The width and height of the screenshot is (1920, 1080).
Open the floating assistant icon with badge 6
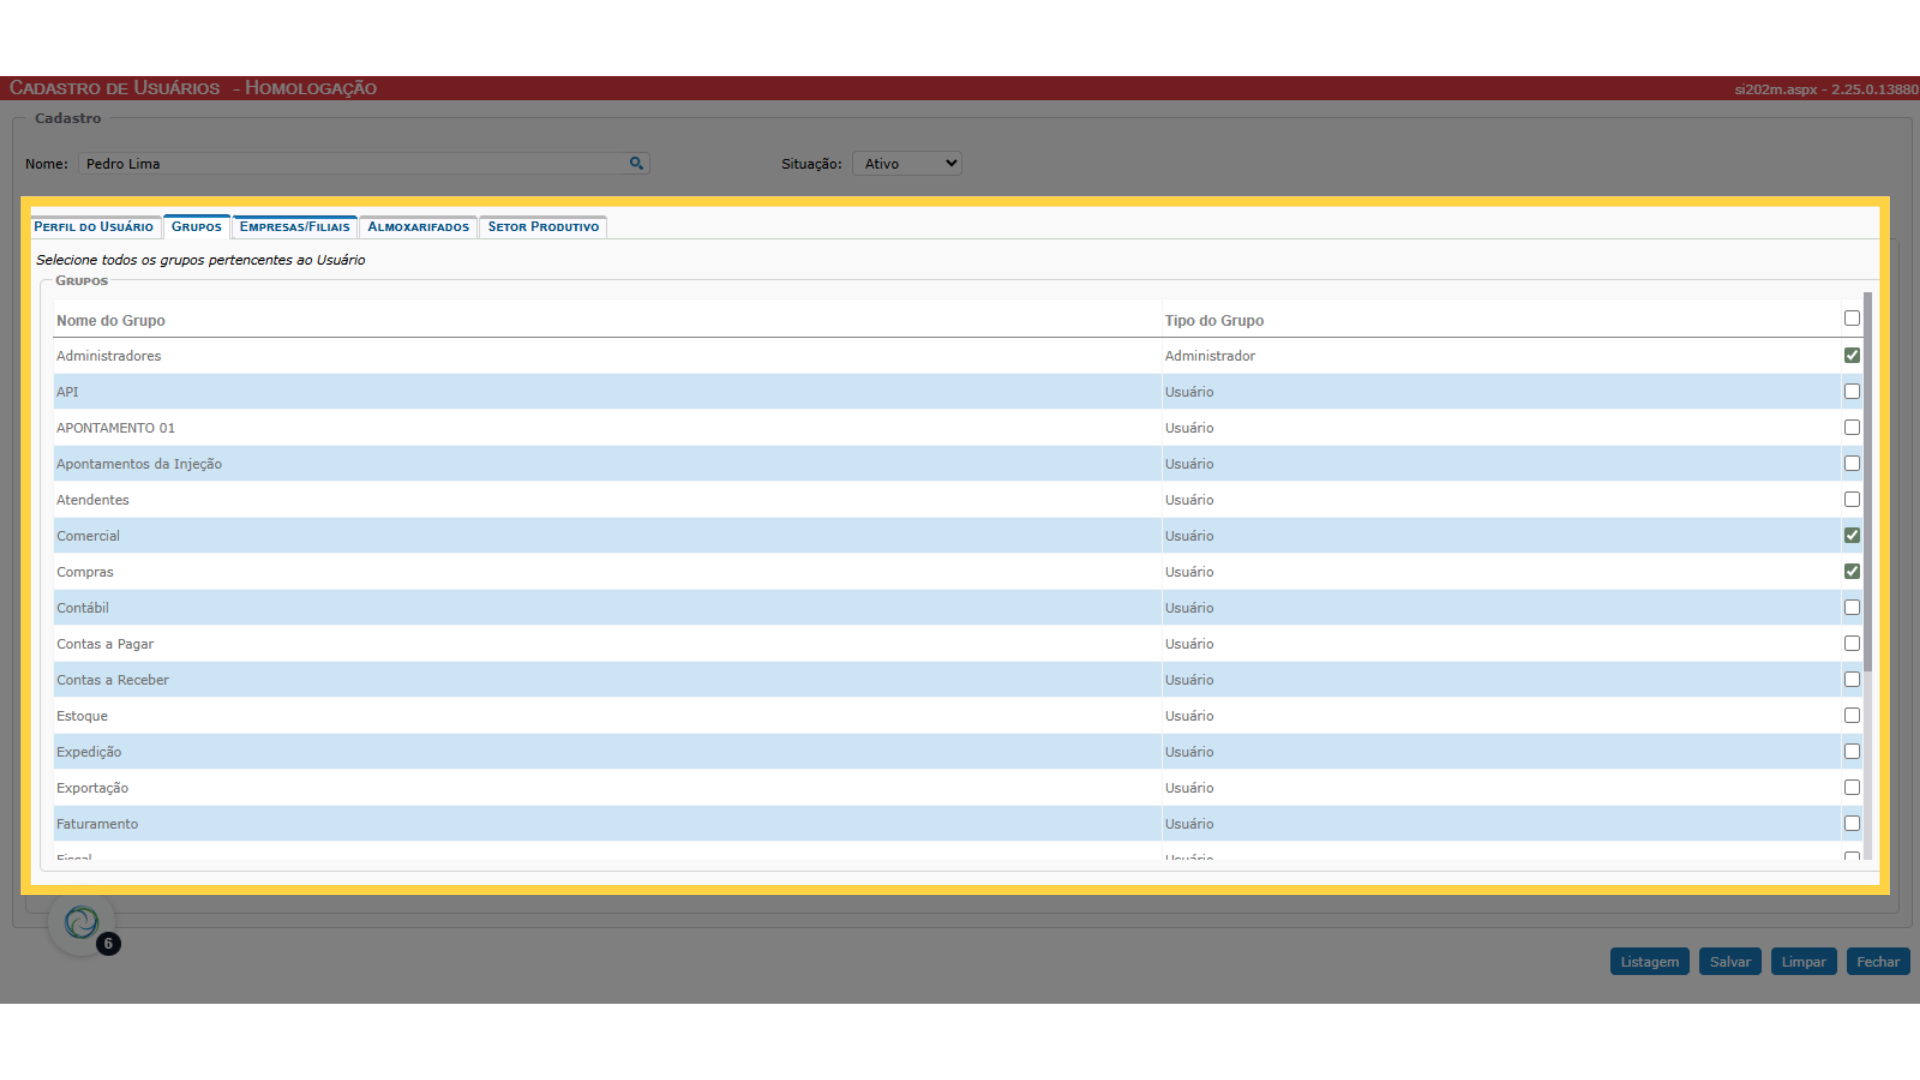(x=82, y=923)
